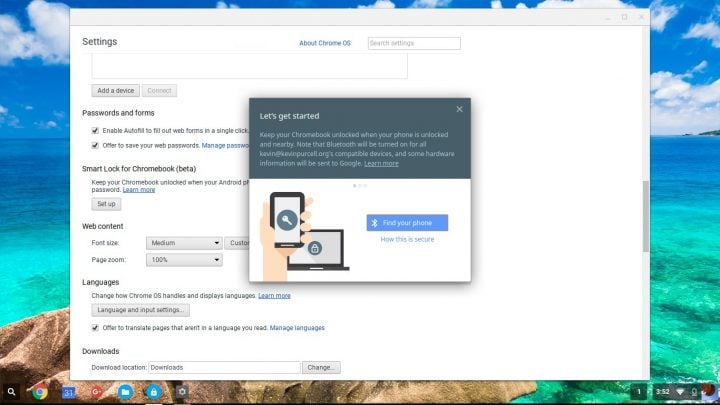
Task: Open Google Calendar from the shelf
Action: (68, 392)
